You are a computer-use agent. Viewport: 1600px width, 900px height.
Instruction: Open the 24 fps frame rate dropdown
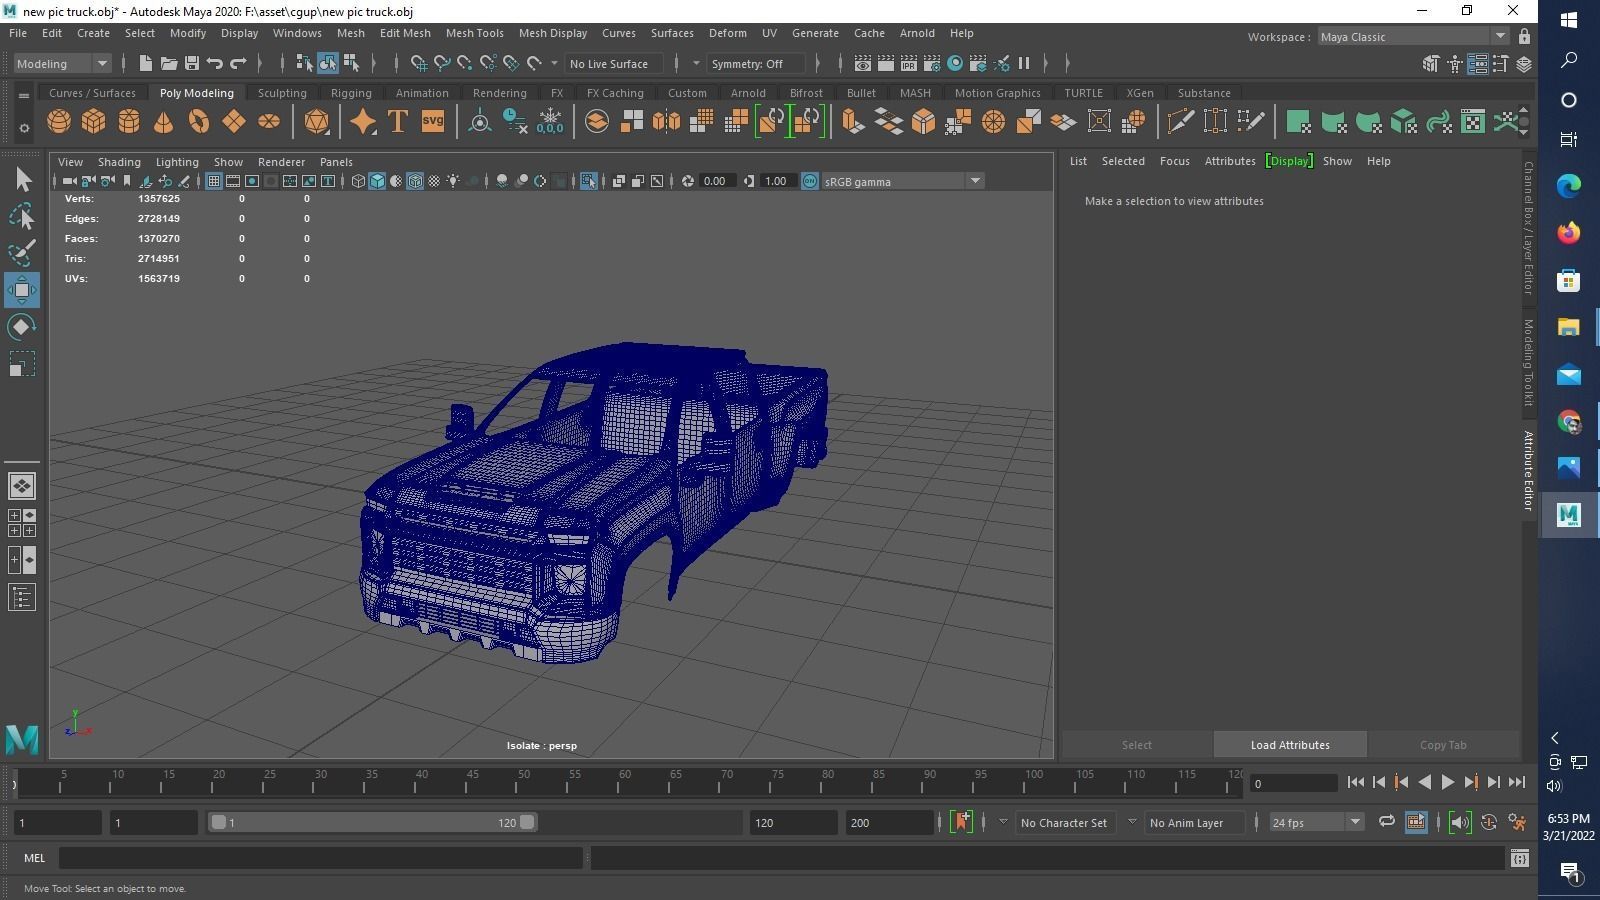tap(1316, 822)
